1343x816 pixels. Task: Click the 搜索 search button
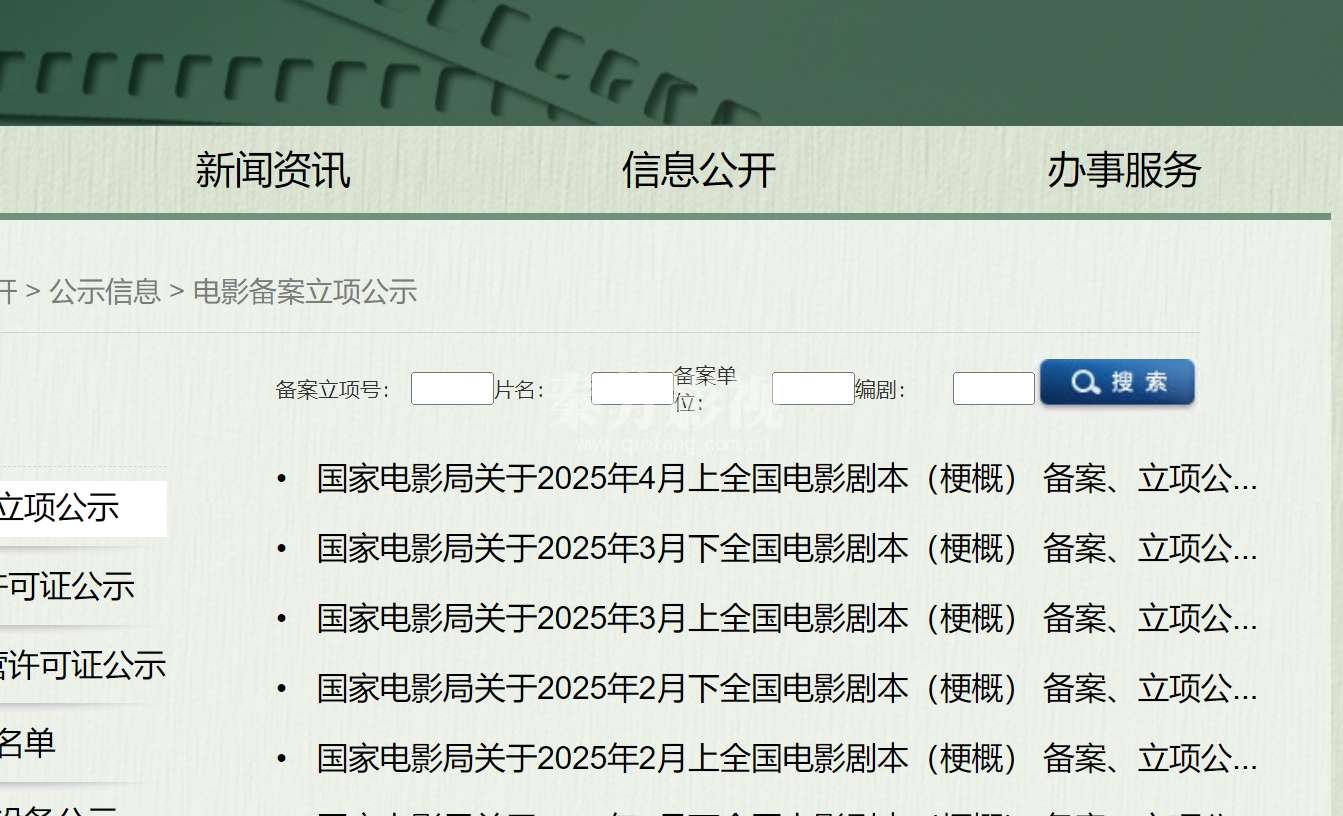click(1117, 382)
